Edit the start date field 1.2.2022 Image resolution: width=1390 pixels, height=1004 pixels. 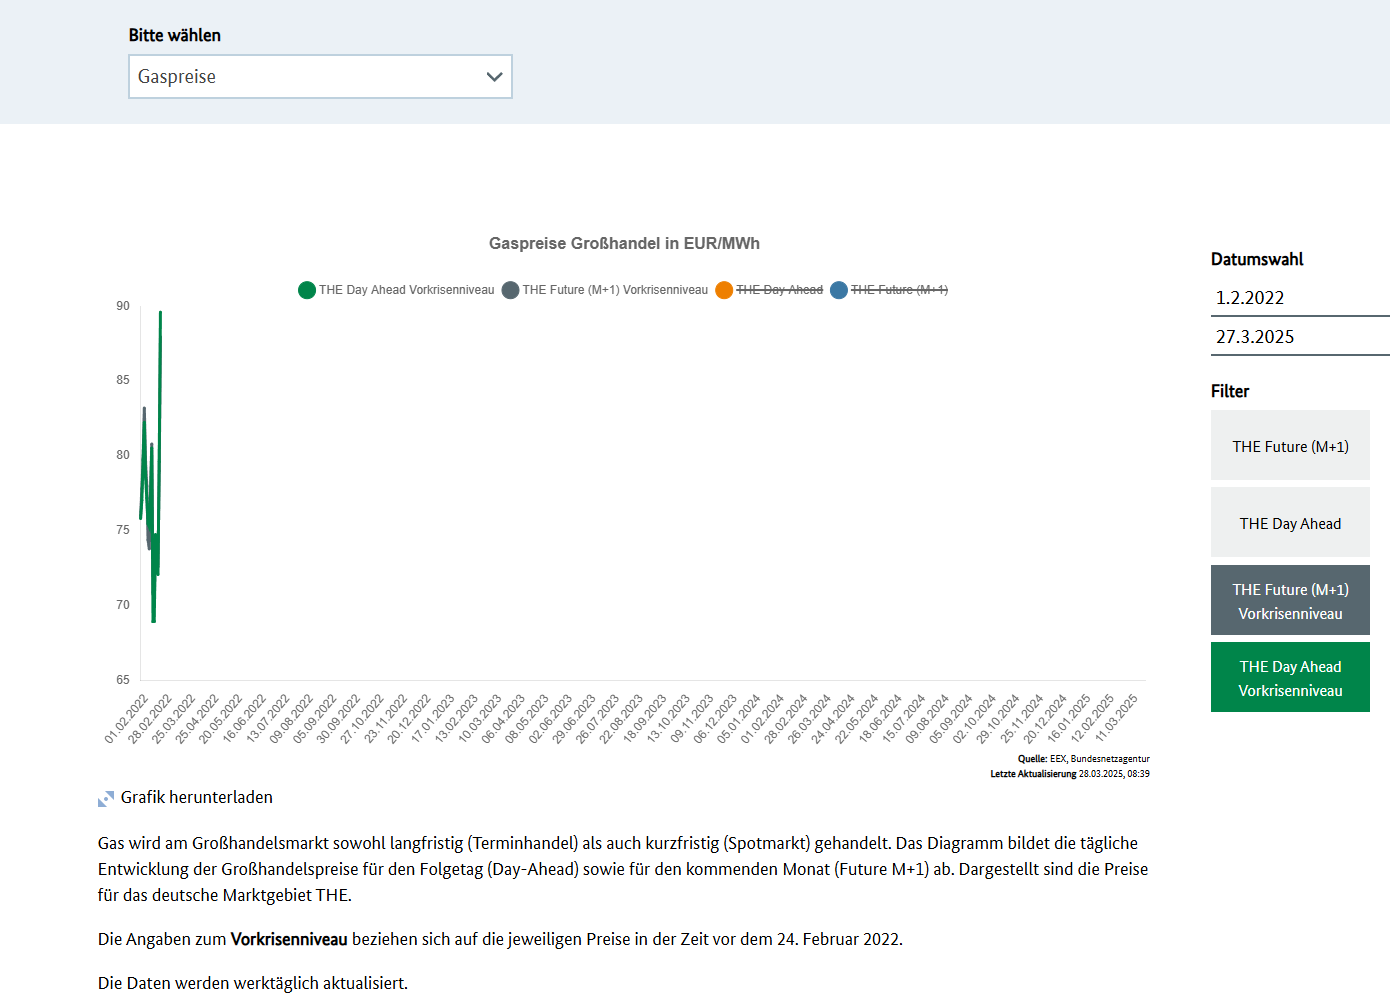(x=1300, y=298)
